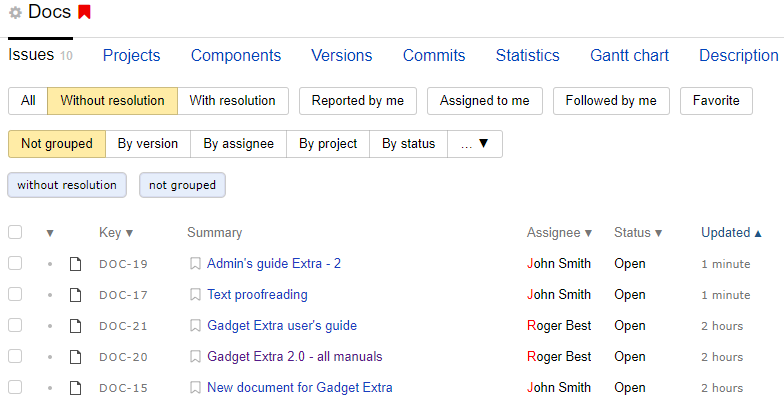Click the priority dot for DOC-19
Screen dimensions: 784x402
(50, 264)
